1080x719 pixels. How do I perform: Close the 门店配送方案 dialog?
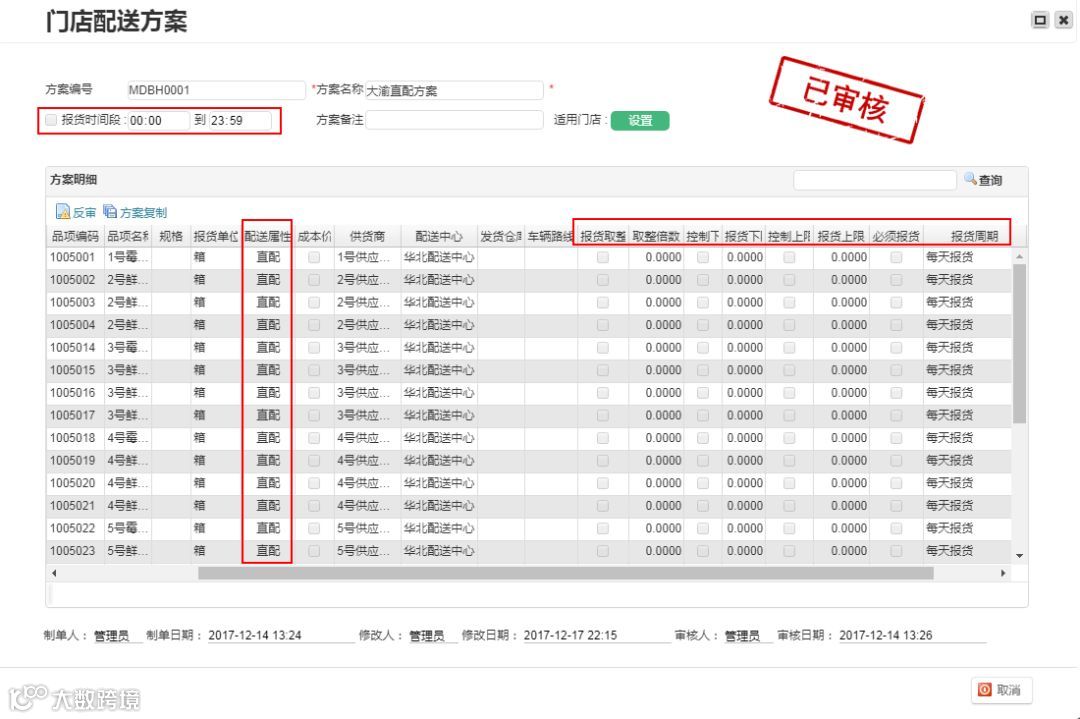point(1063,20)
